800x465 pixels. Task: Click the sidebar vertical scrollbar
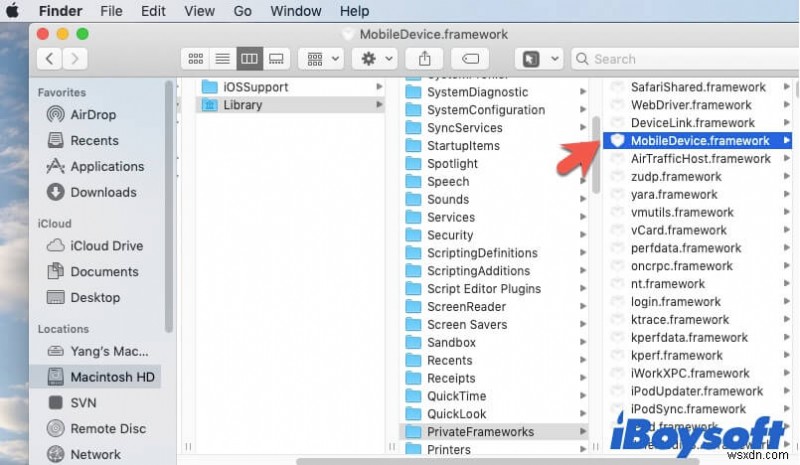(x=169, y=207)
